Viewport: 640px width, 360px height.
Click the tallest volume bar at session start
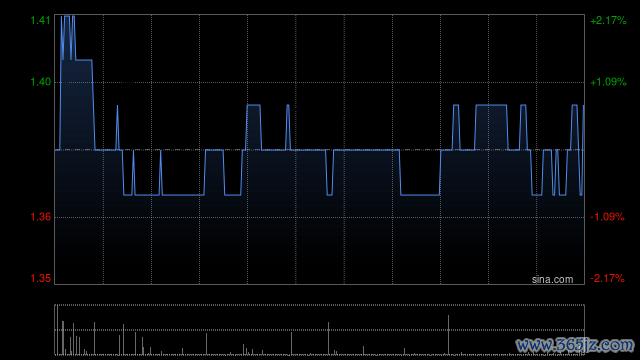pos(57,330)
